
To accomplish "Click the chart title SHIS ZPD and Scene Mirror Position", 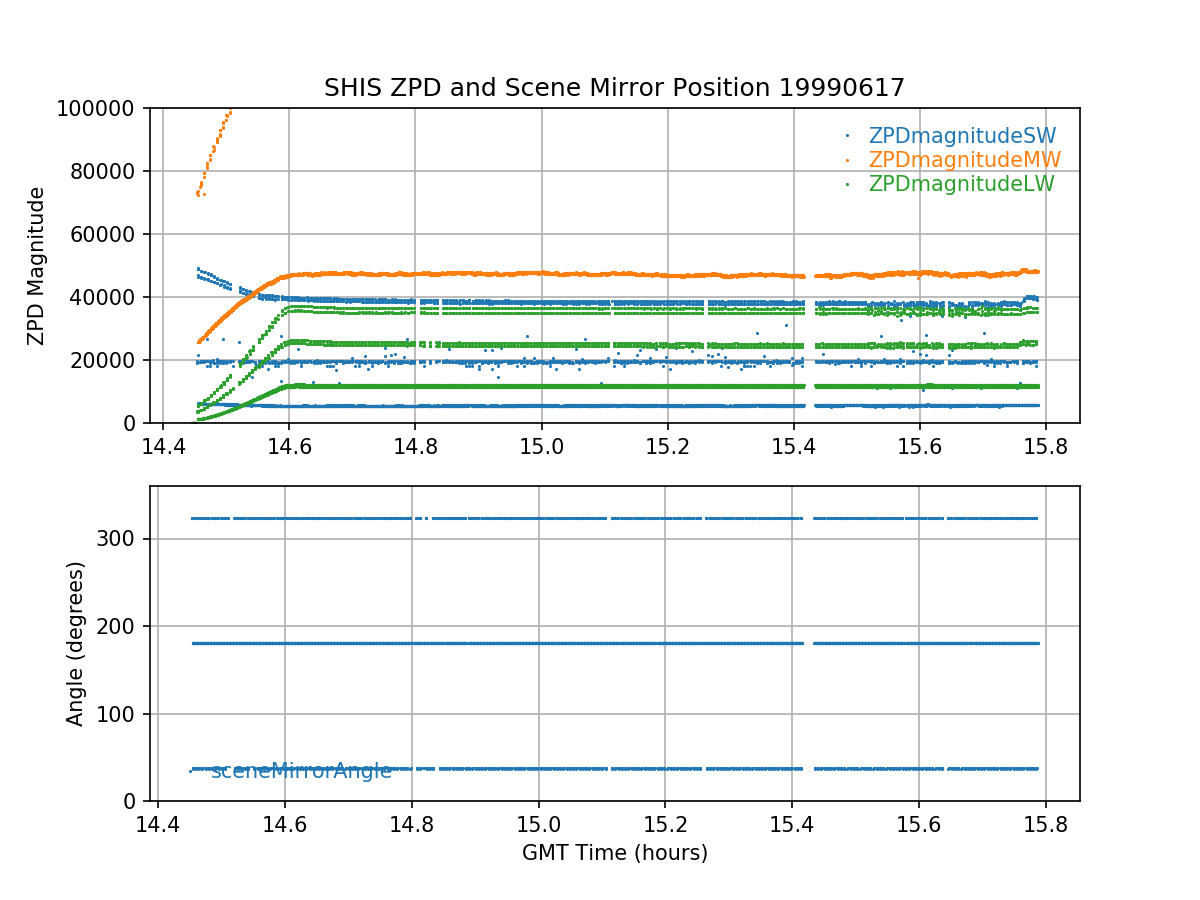I will [614, 88].
